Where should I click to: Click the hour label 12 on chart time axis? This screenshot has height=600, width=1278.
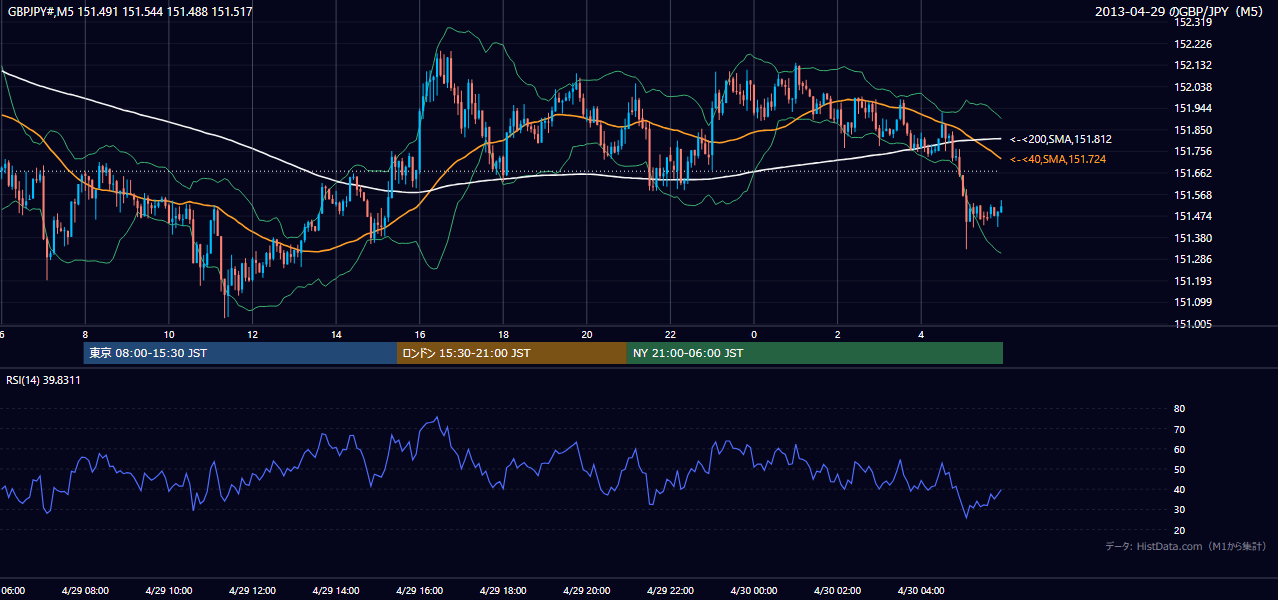click(x=253, y=334)
